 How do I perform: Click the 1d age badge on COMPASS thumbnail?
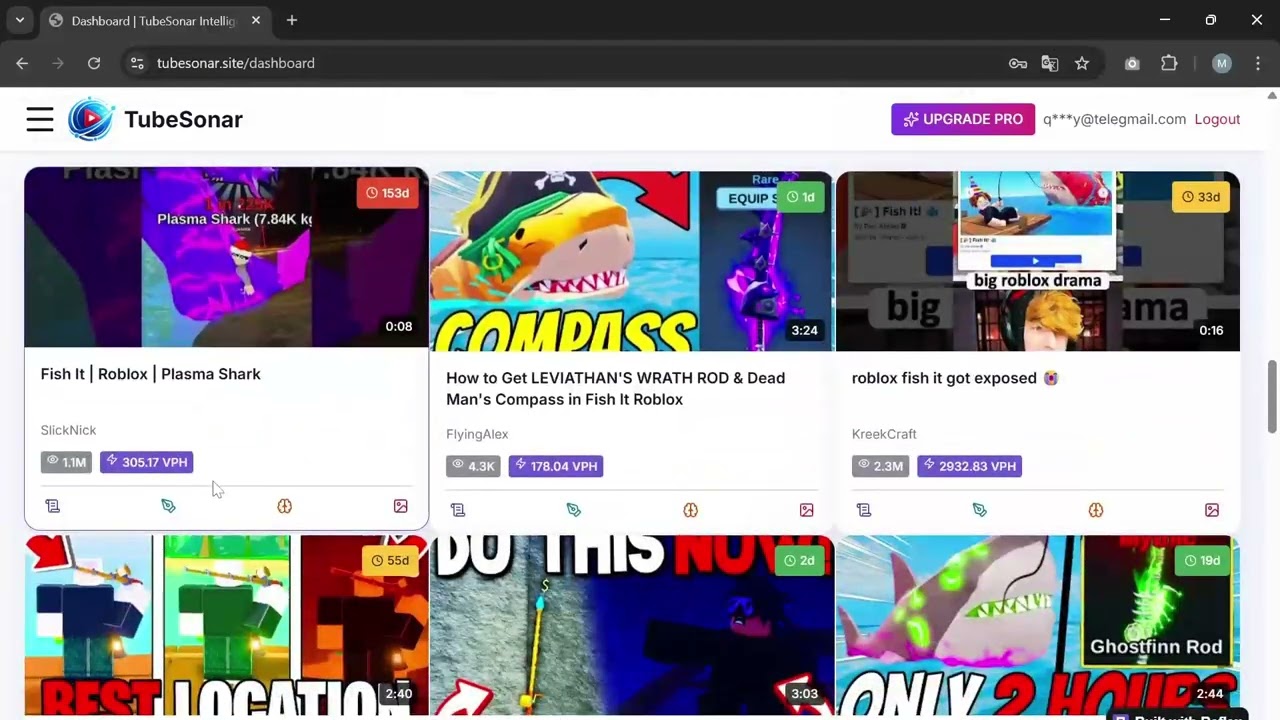(800, 197)
